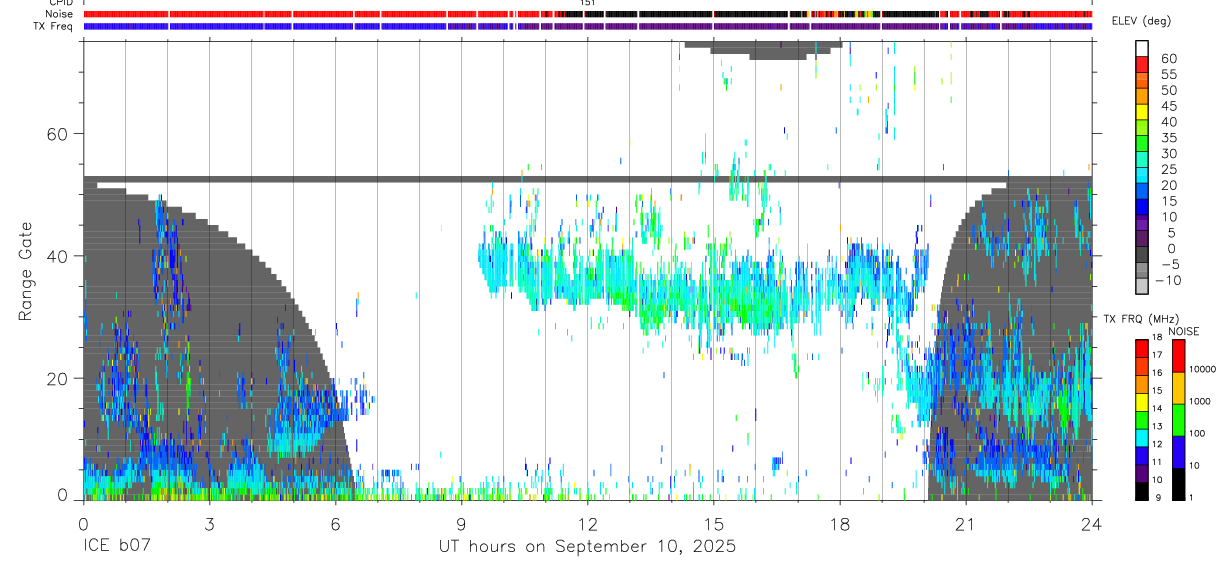1228x567 pixels.
Task: Click the 6 hour label on time axis
Action: [335, 522]
